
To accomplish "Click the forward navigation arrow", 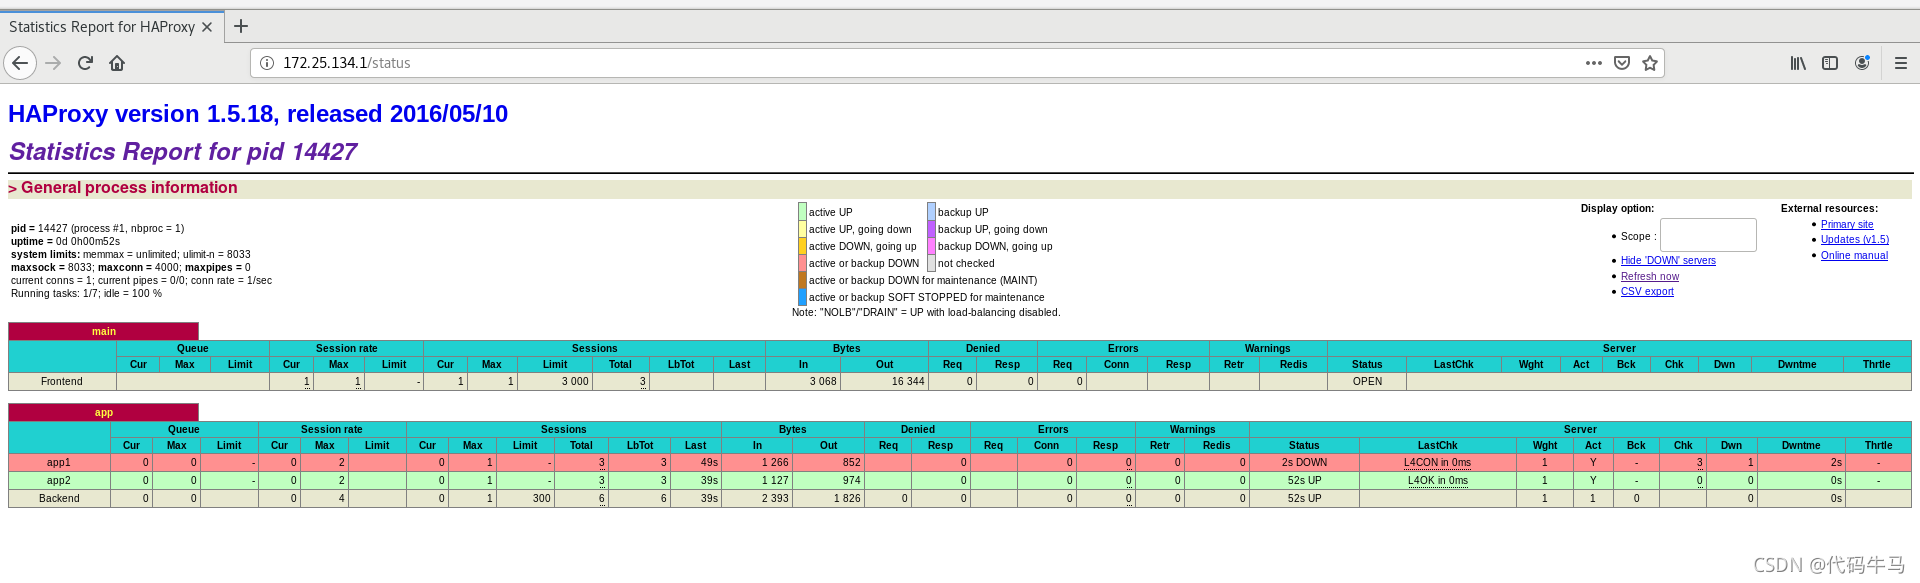I will coord(53,63).
